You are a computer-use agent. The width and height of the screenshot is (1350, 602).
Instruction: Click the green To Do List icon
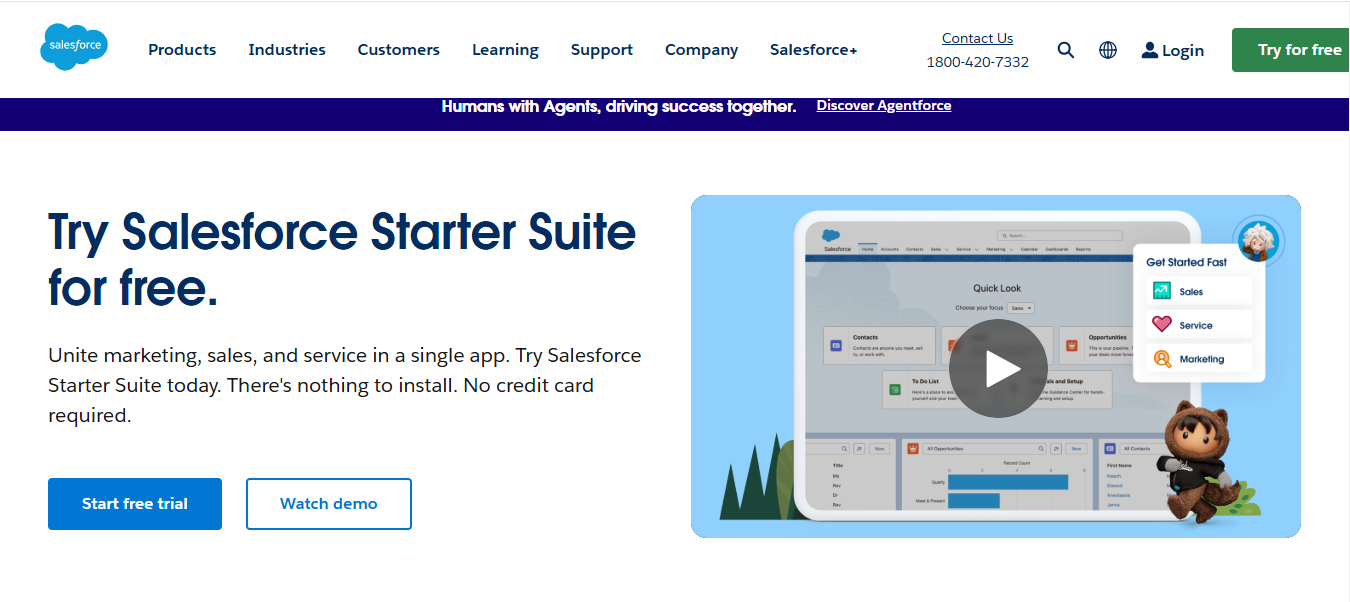895,389
